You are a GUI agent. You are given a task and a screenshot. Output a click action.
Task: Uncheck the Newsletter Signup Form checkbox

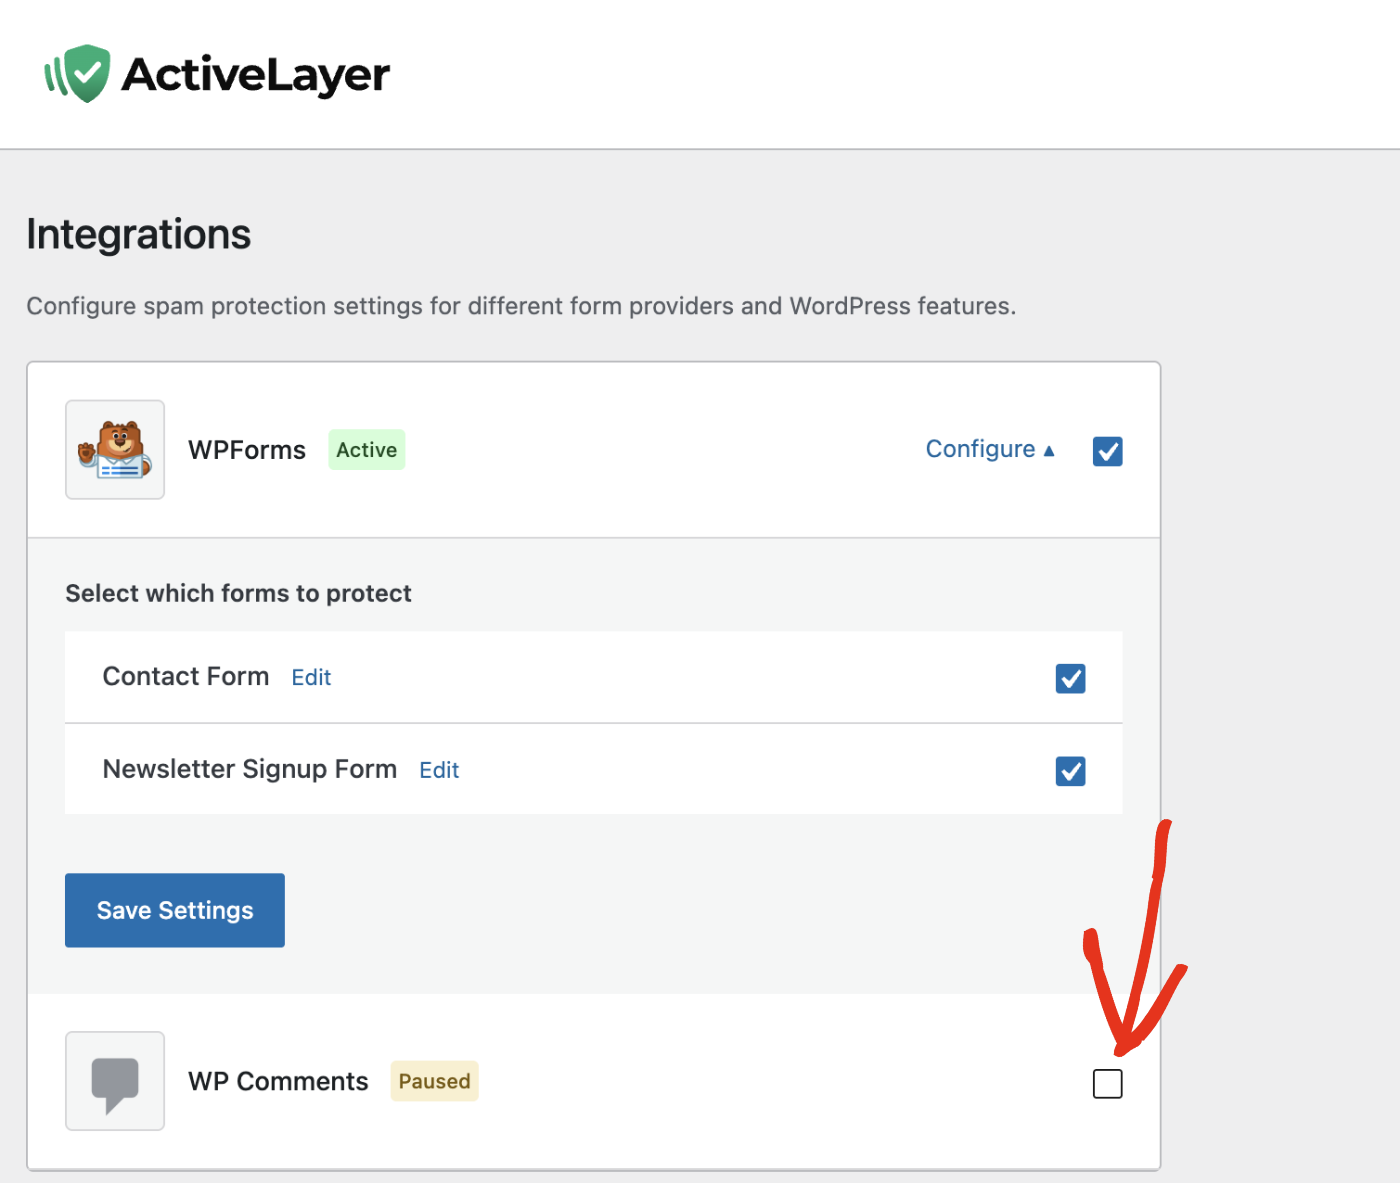coord(1070,771)
